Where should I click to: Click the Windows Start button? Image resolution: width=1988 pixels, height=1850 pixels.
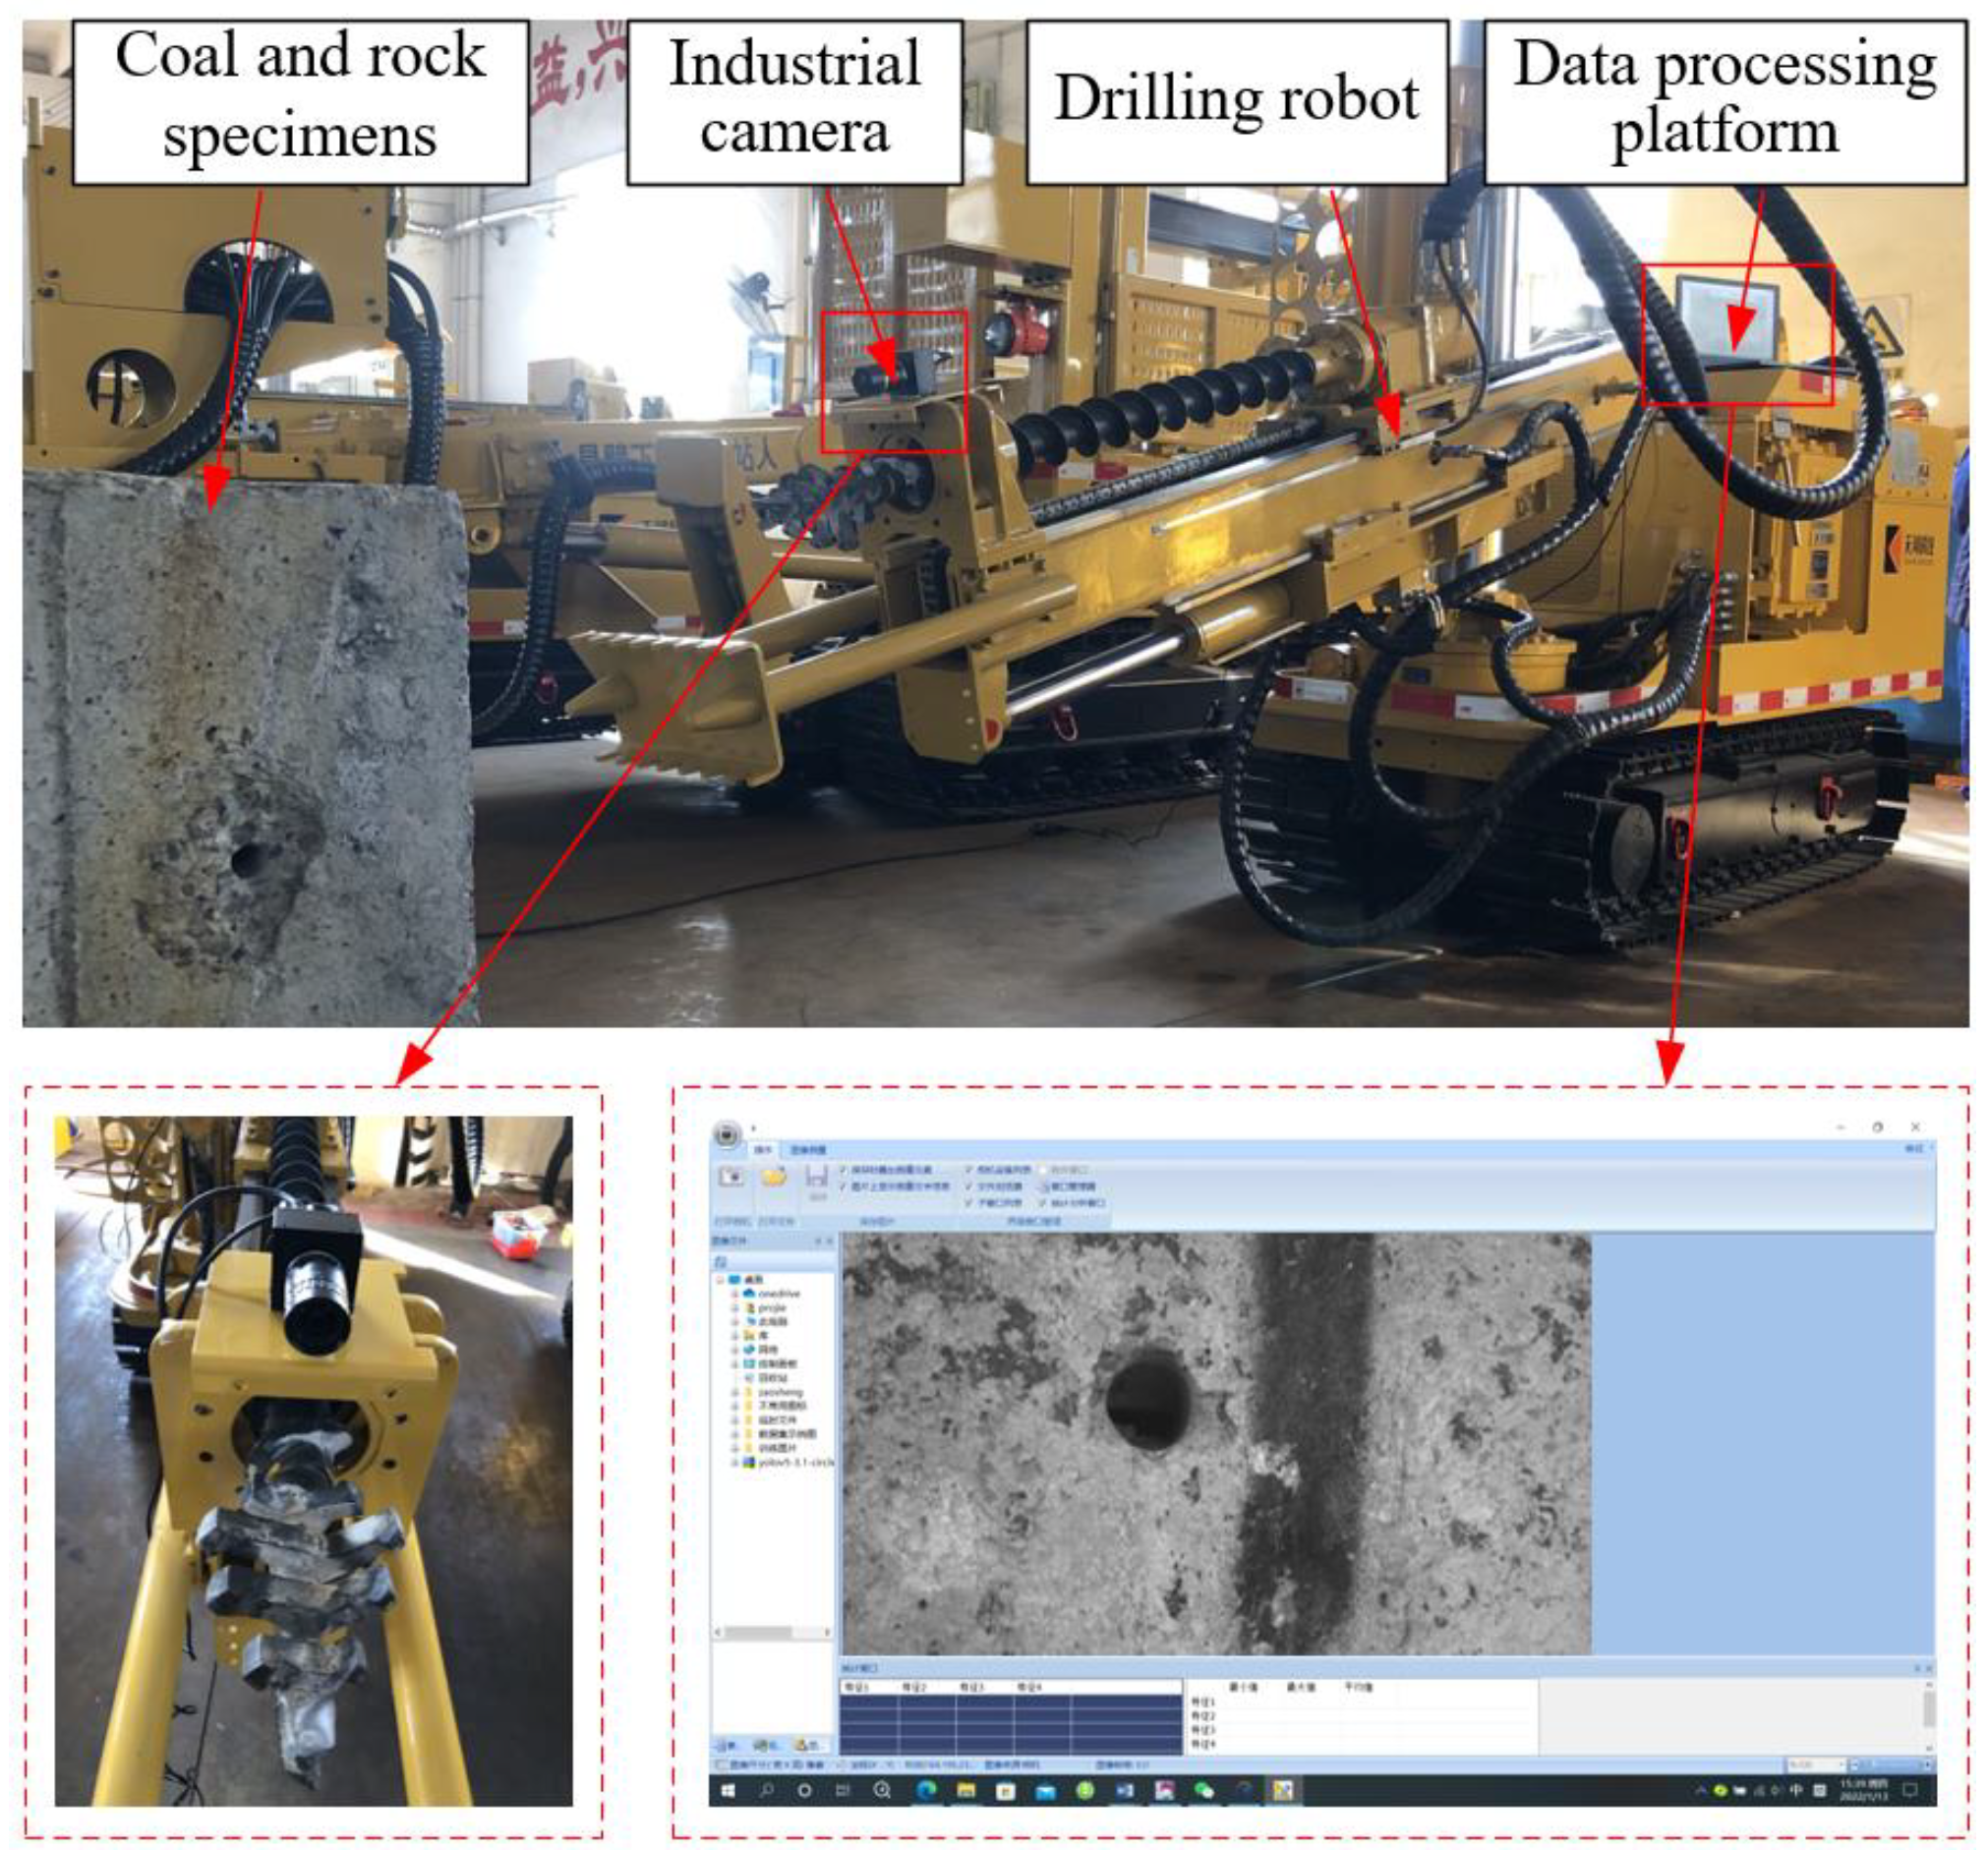click(x=728, y=1790)
